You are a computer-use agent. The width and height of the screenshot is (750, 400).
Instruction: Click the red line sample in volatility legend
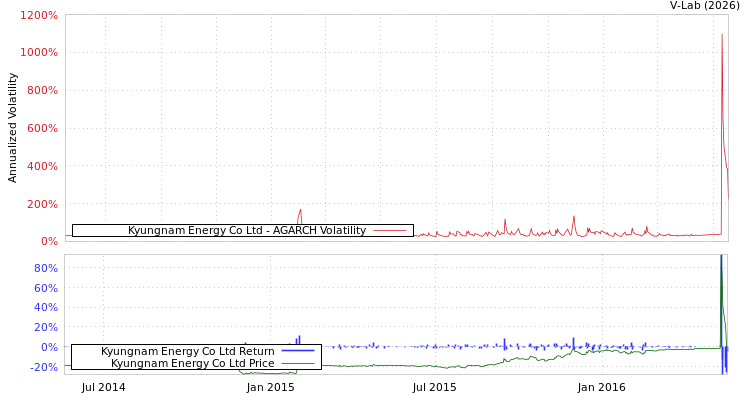pyautogui.click(x=389, y=231)
